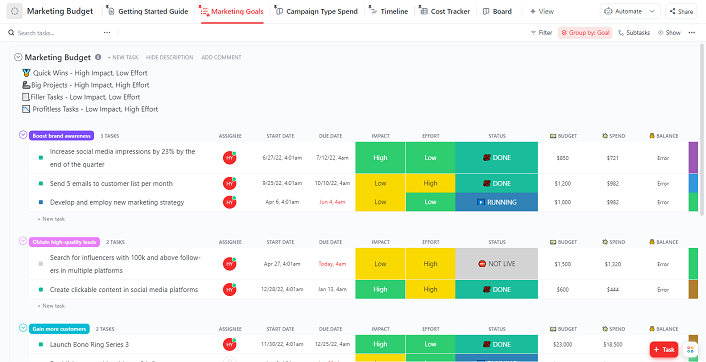
Task: Click the workspace logo icon beside Marketing Budget
Action: pyautogui.click(x=15, y=11)
